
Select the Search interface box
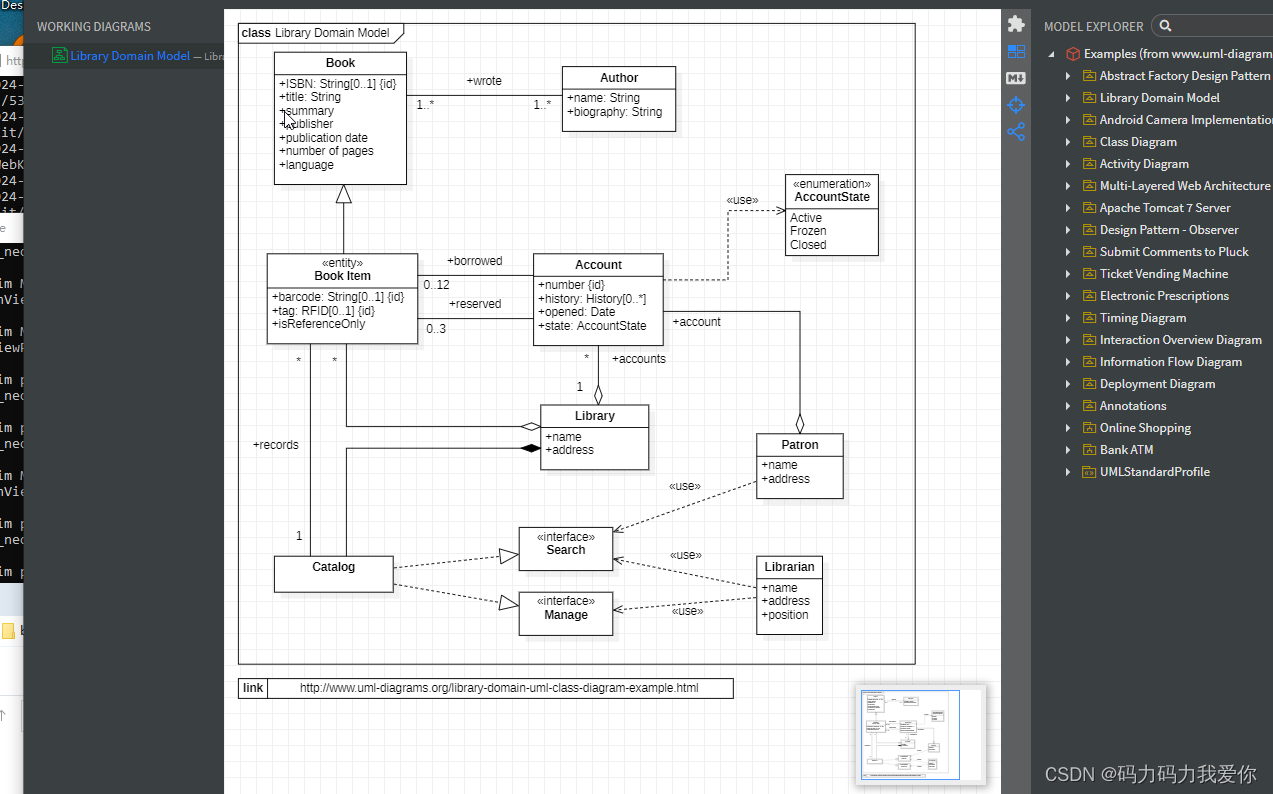pyautogui.click(x=565, y=549)
